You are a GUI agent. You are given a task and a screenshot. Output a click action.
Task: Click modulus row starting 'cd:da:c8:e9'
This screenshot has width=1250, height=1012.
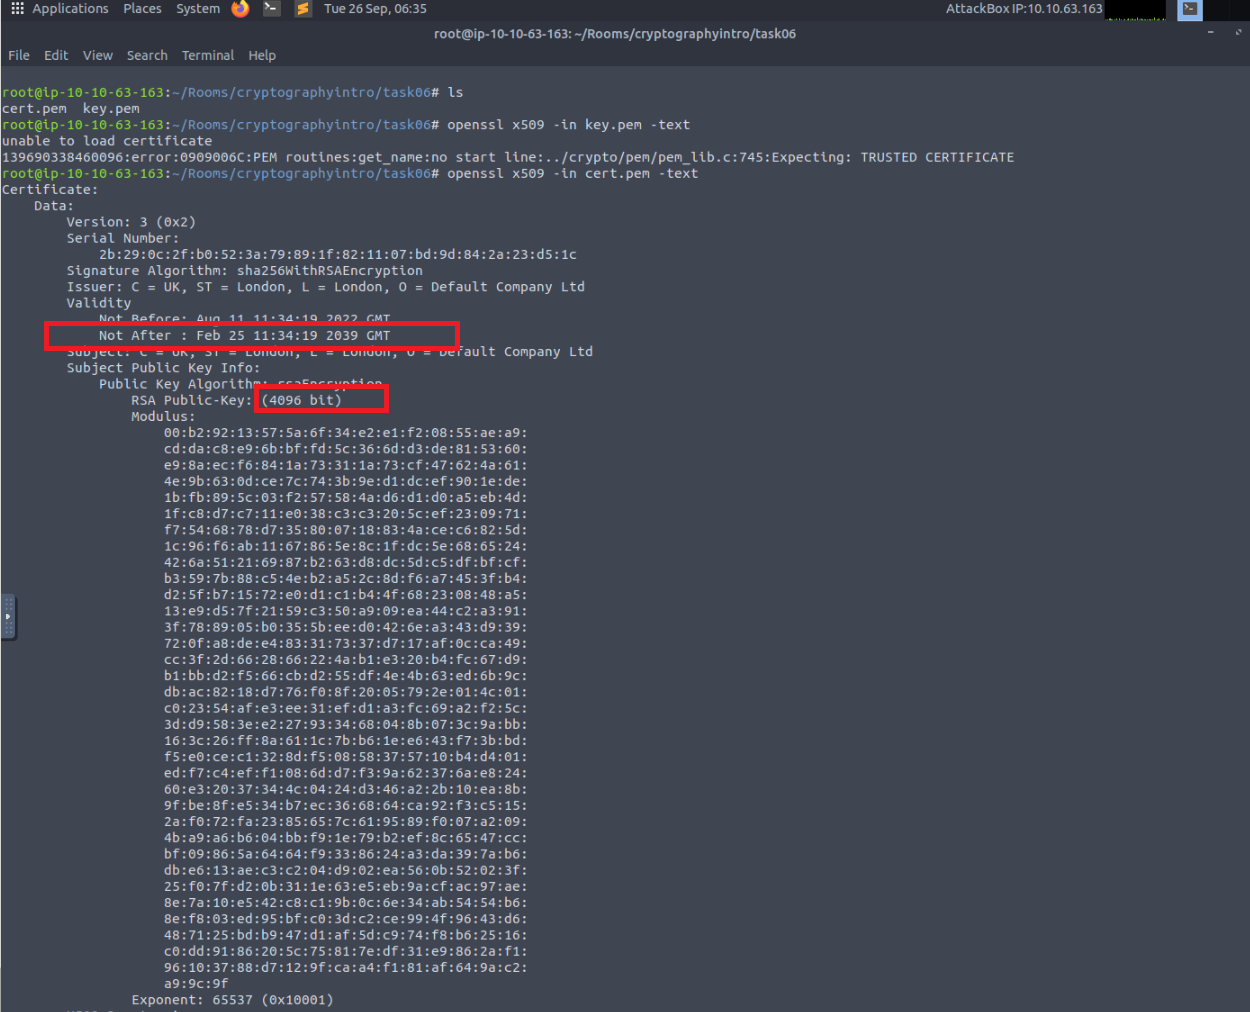click(346, 449)
